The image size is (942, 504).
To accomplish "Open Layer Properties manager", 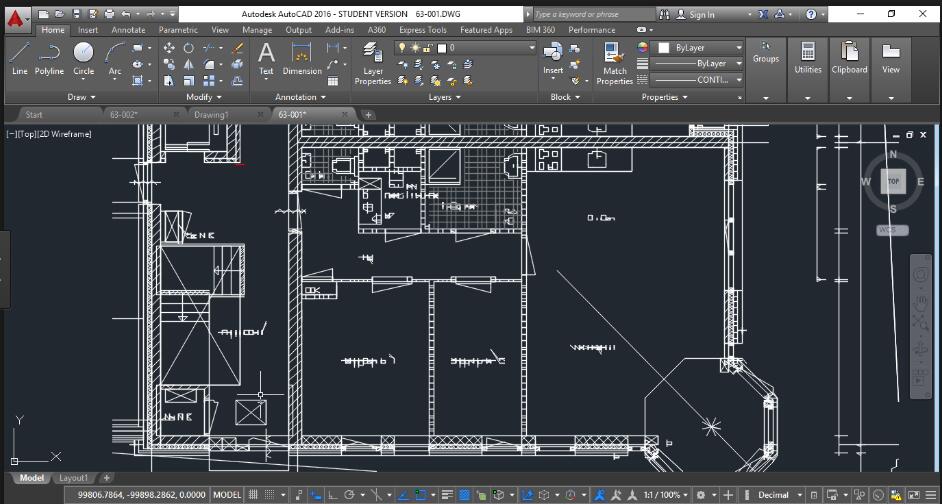I will pos(372,63).
